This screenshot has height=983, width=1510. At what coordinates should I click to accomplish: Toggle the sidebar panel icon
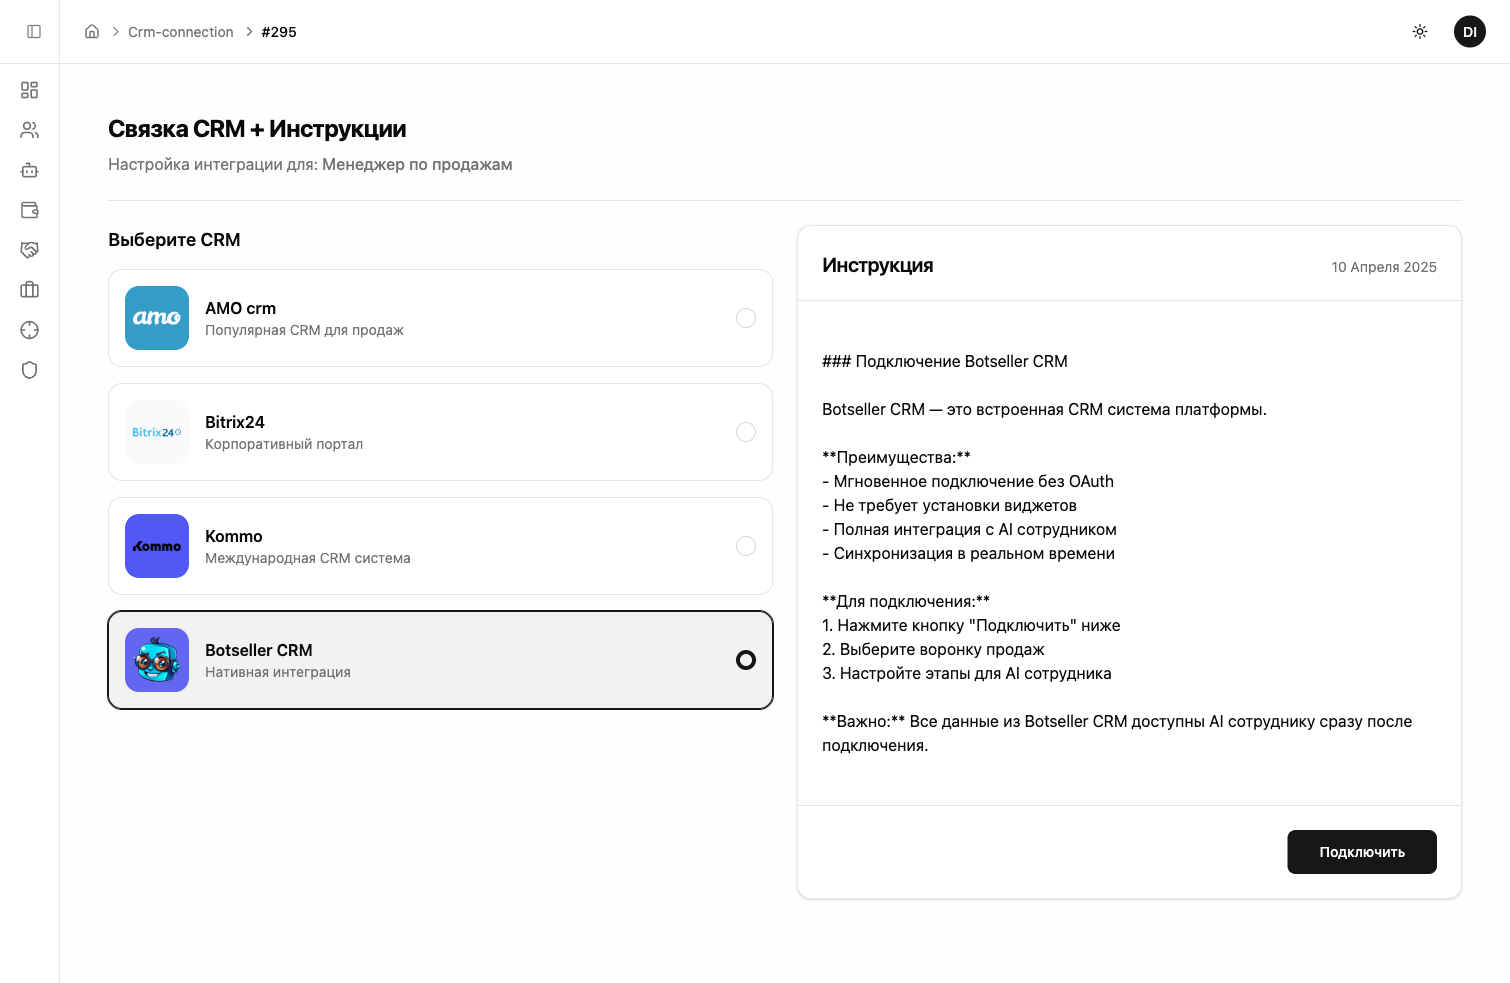[x=34, y=32]
